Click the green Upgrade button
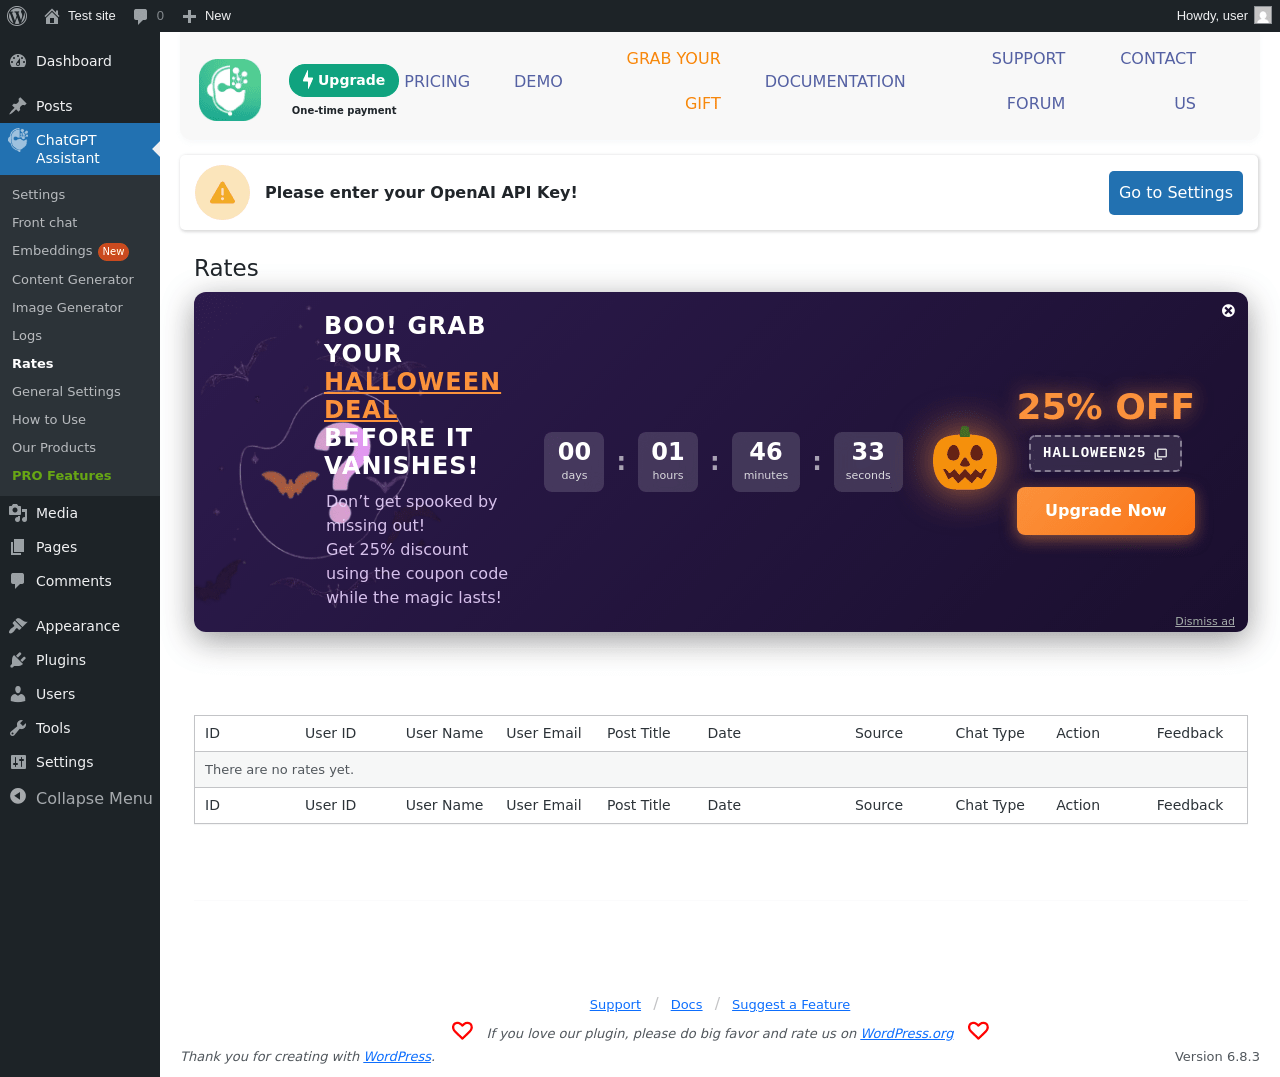The width and height of the screenshot is (1280, 1077). [344, 81]
